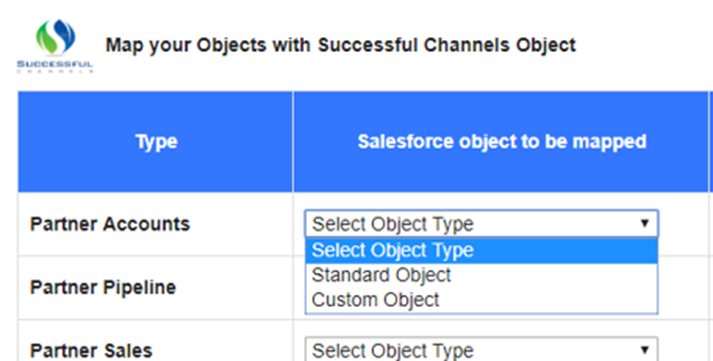Click the Type column header

point(156,142)
